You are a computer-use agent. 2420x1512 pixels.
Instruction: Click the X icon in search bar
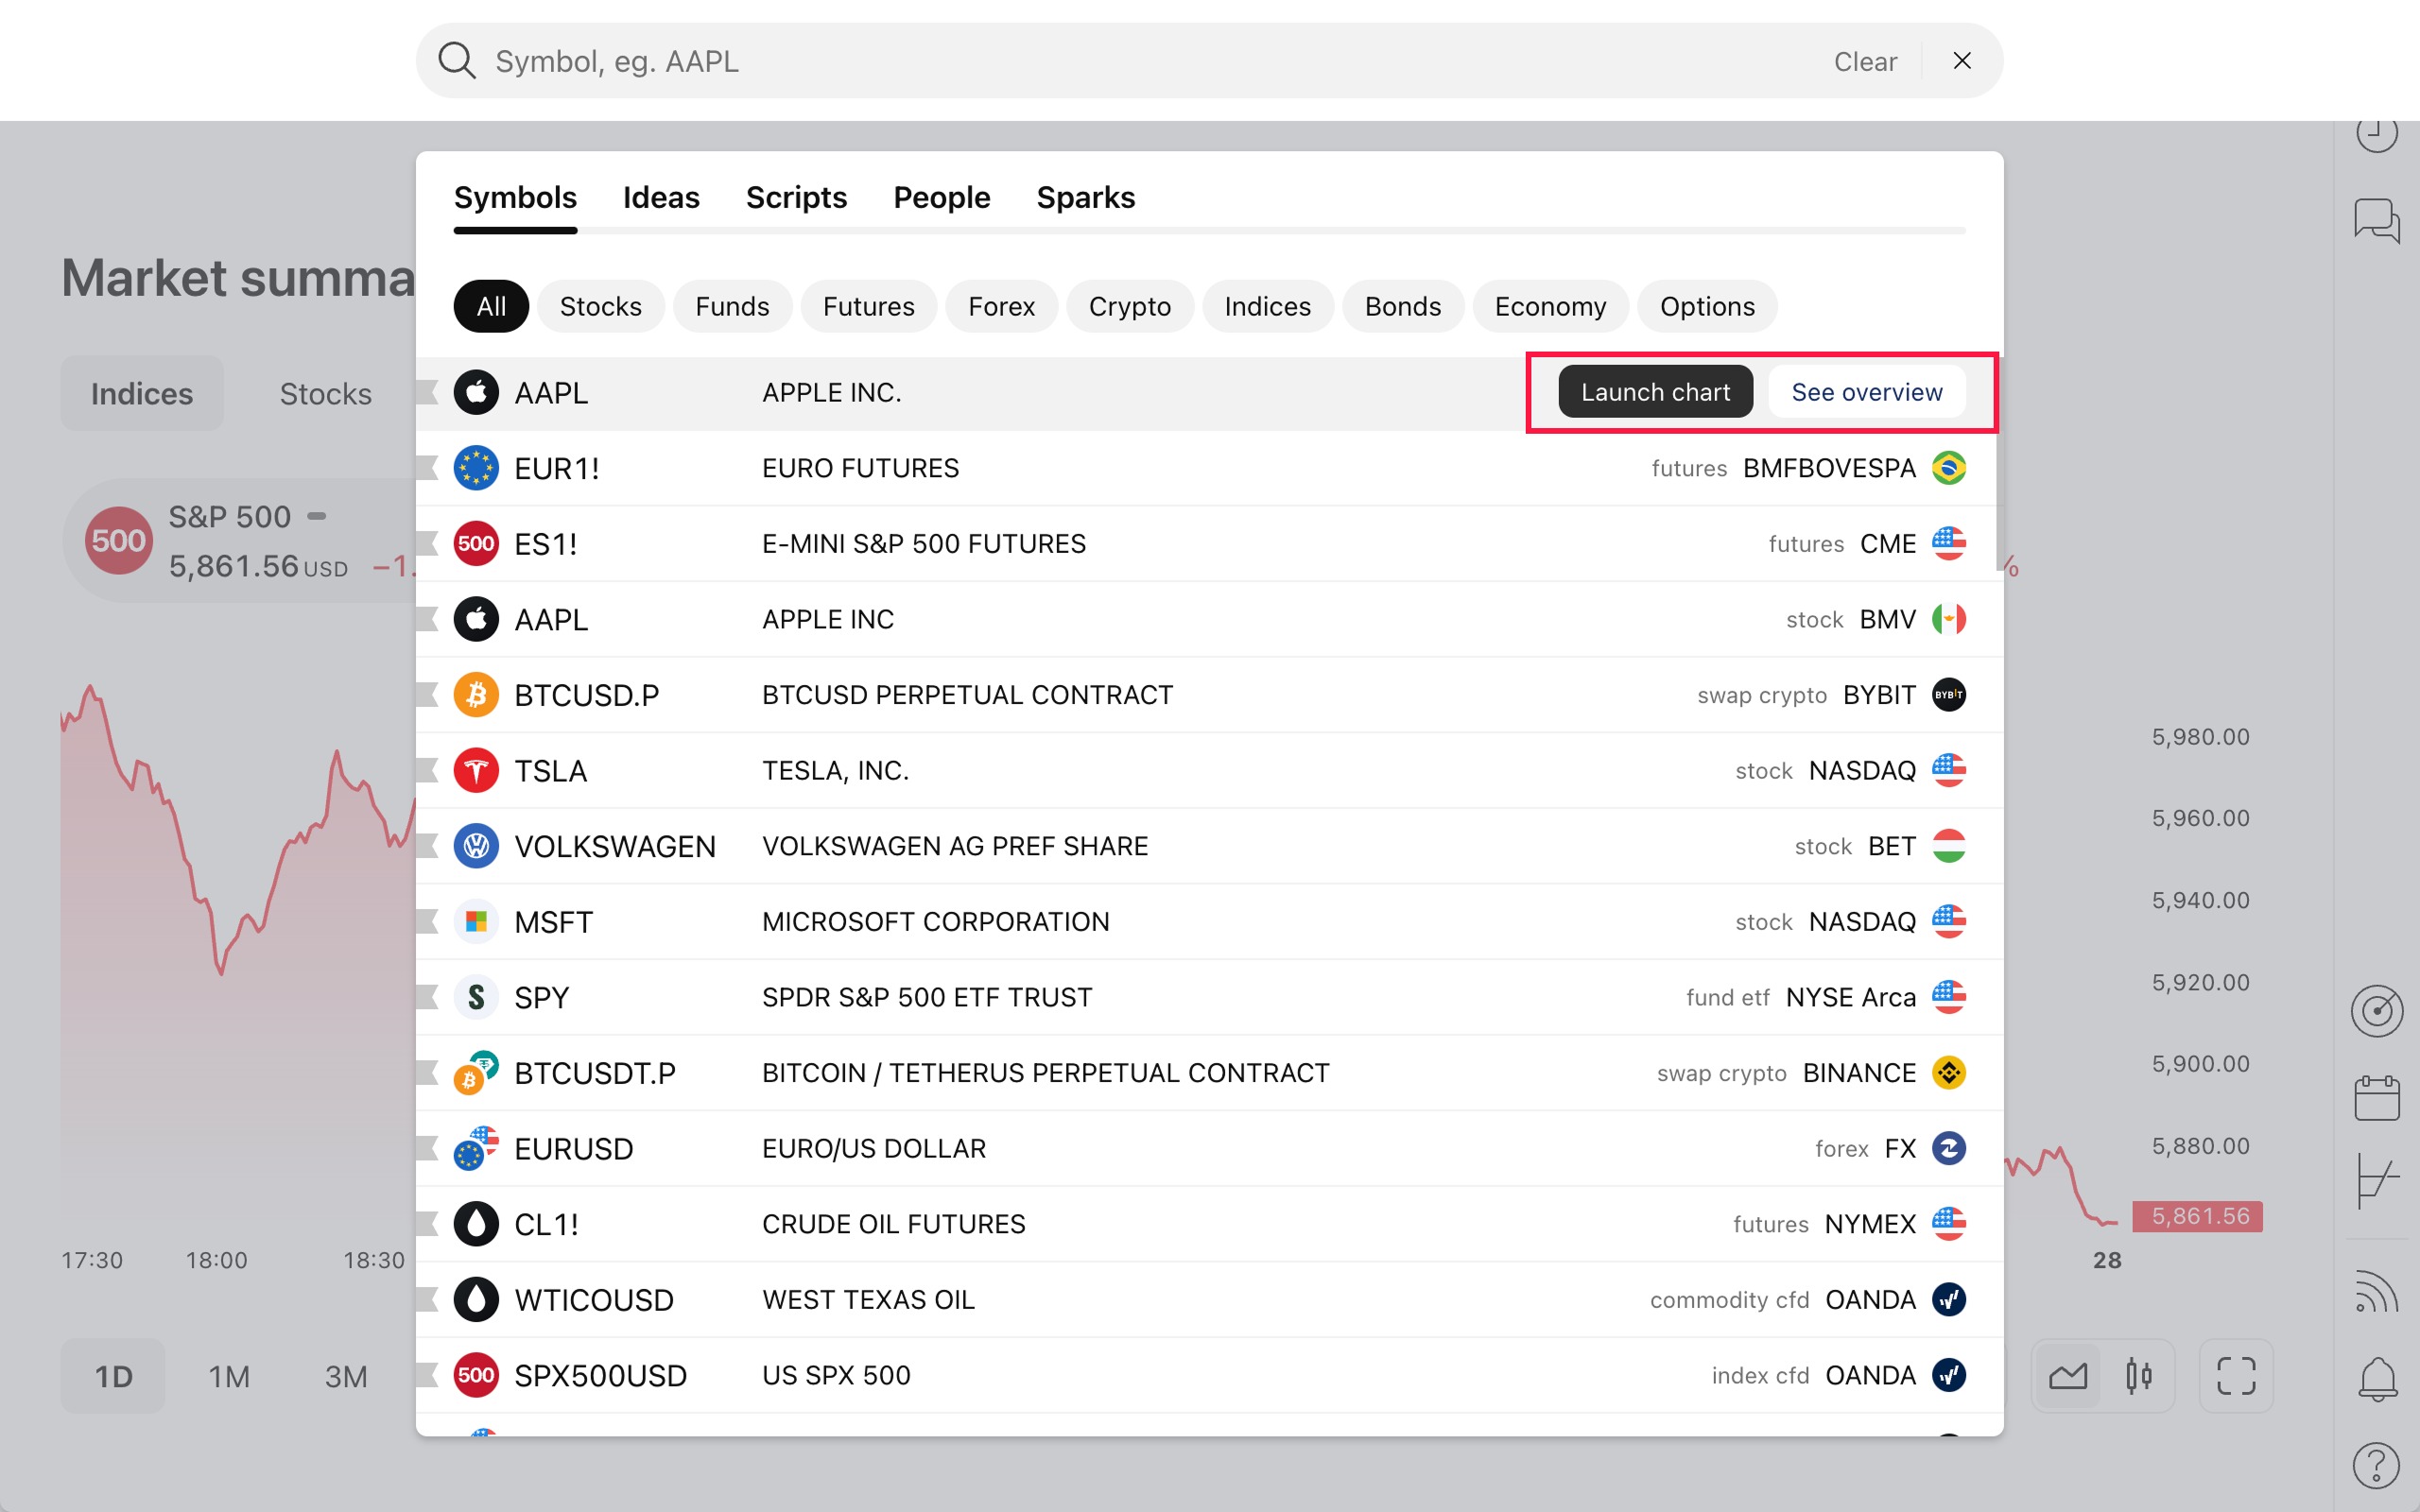tap(1961, 61)
